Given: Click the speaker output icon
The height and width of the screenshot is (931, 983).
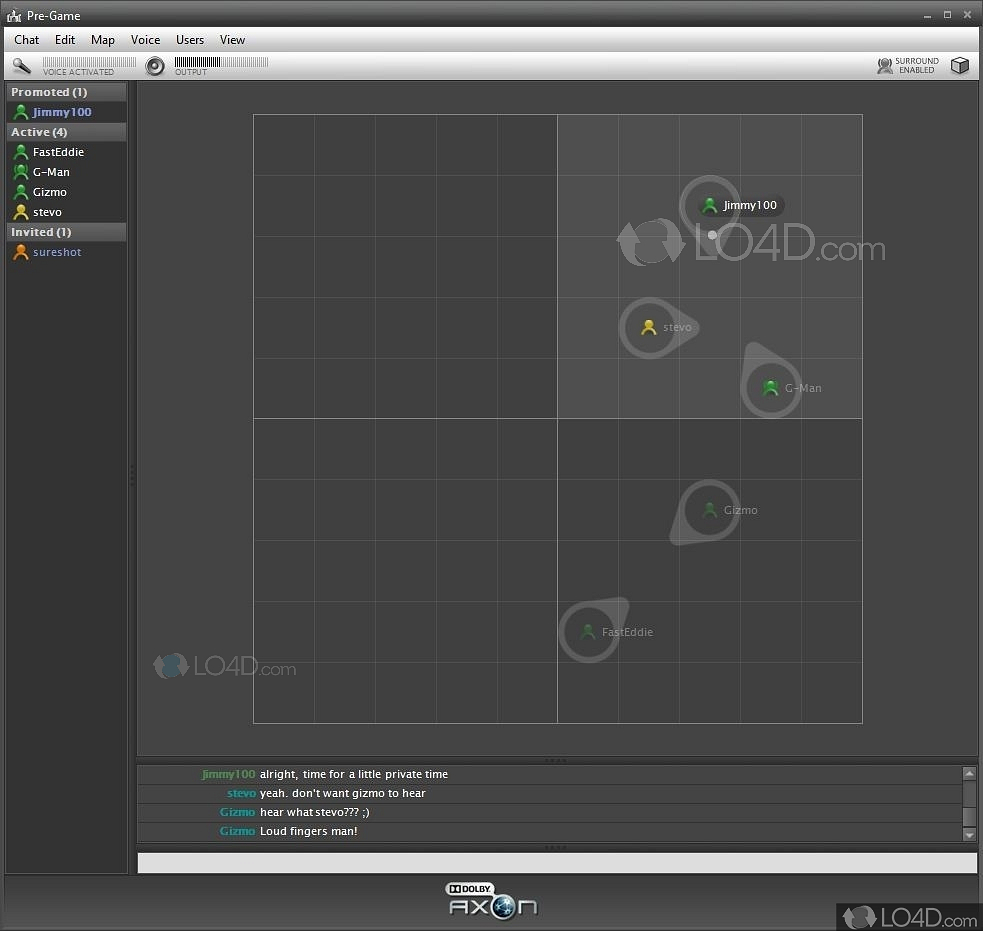Looking at the screenshot, I should 155,66.
